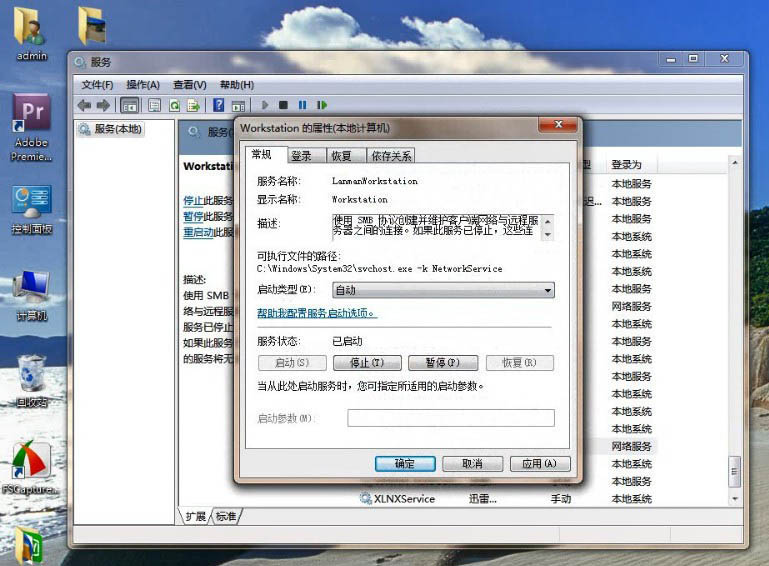Open 查看(V) menu
Screen dimensions: 769x566
(189, 85)
